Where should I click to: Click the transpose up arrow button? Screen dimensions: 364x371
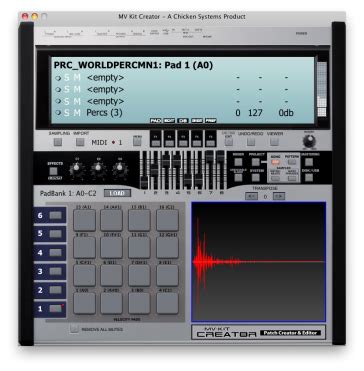point(278,196)
